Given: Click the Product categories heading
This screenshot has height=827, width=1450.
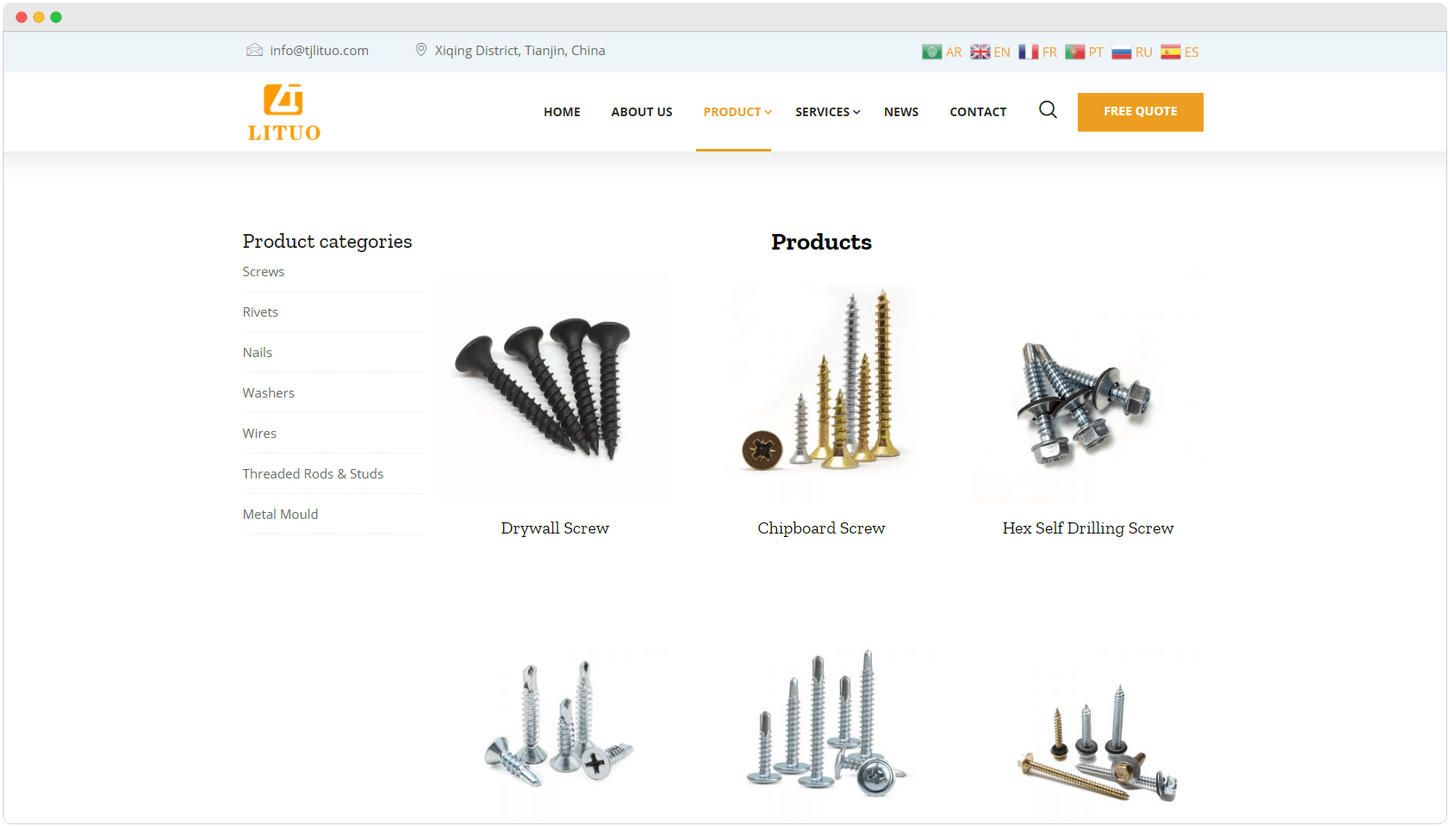Looking at the screenshot, I should pyautogui.click(x=327, y=242).
